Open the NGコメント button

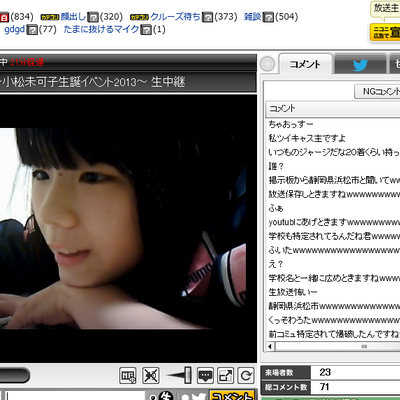(x=377, y=91)
